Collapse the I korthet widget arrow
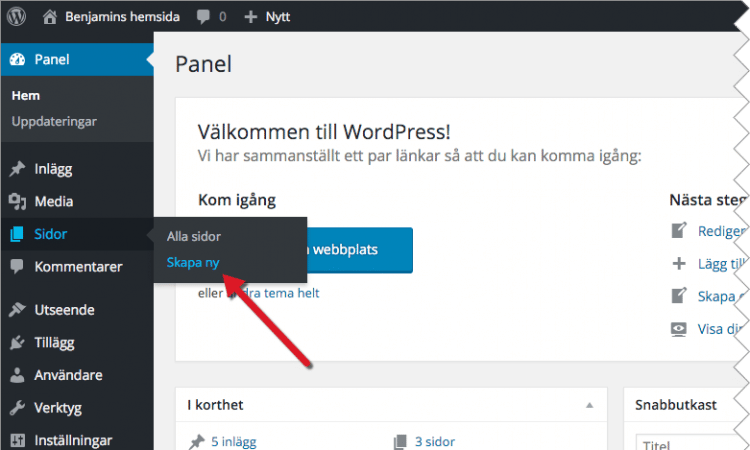750x450 pixels. pos(589,405)
